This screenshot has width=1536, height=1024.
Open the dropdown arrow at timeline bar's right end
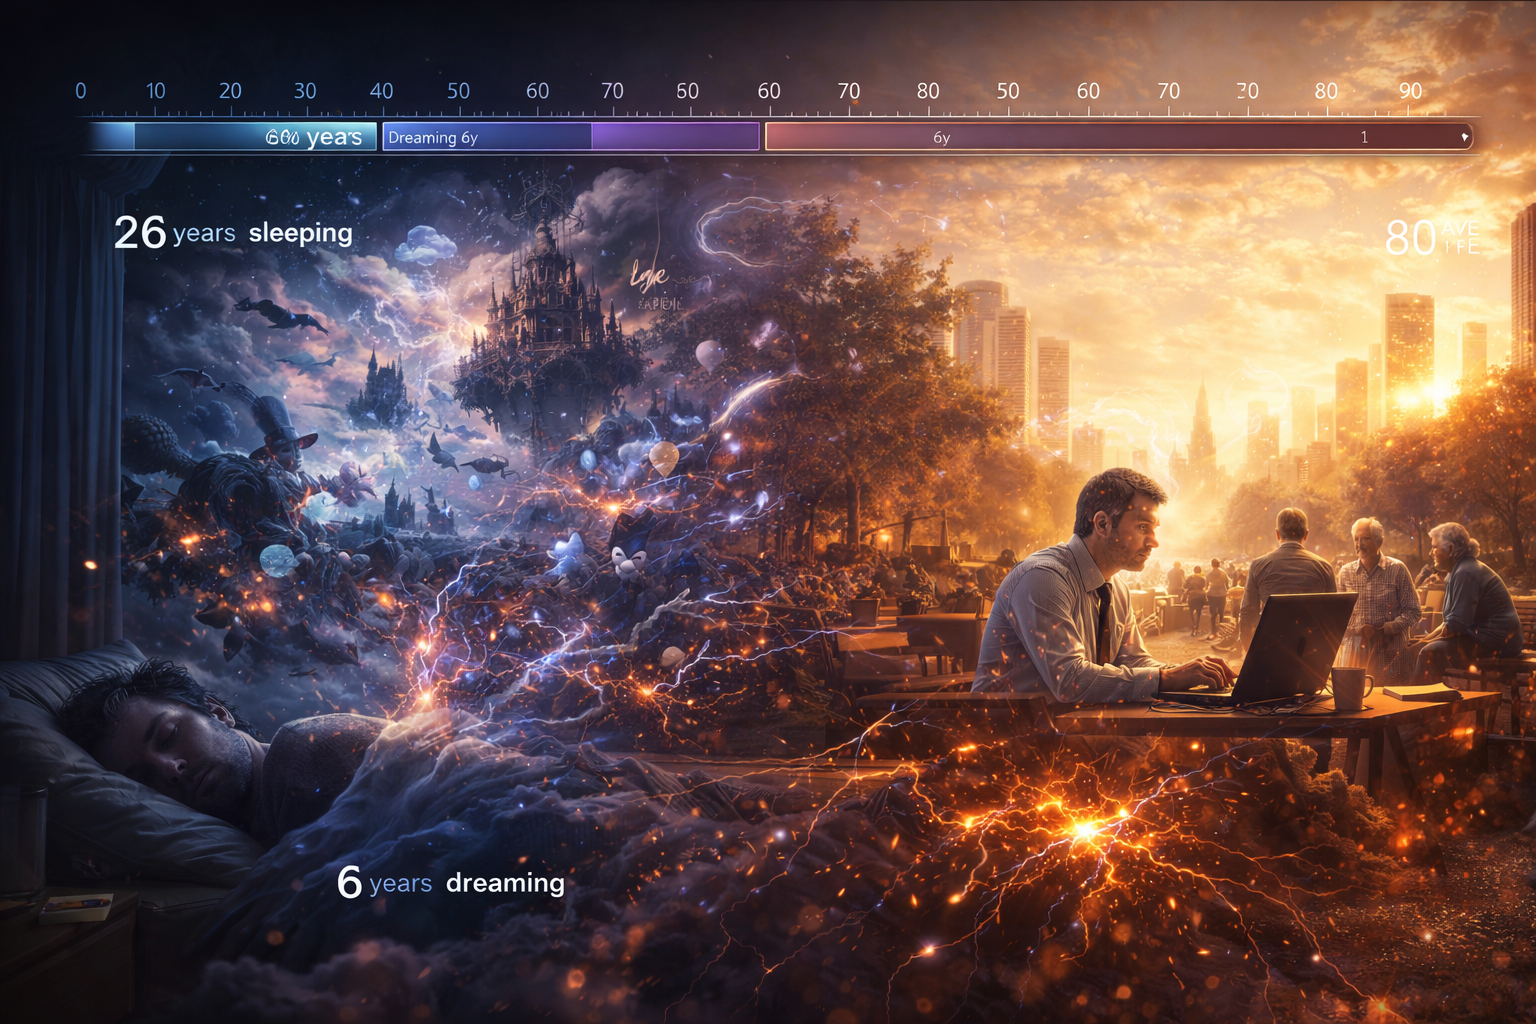1464,137
